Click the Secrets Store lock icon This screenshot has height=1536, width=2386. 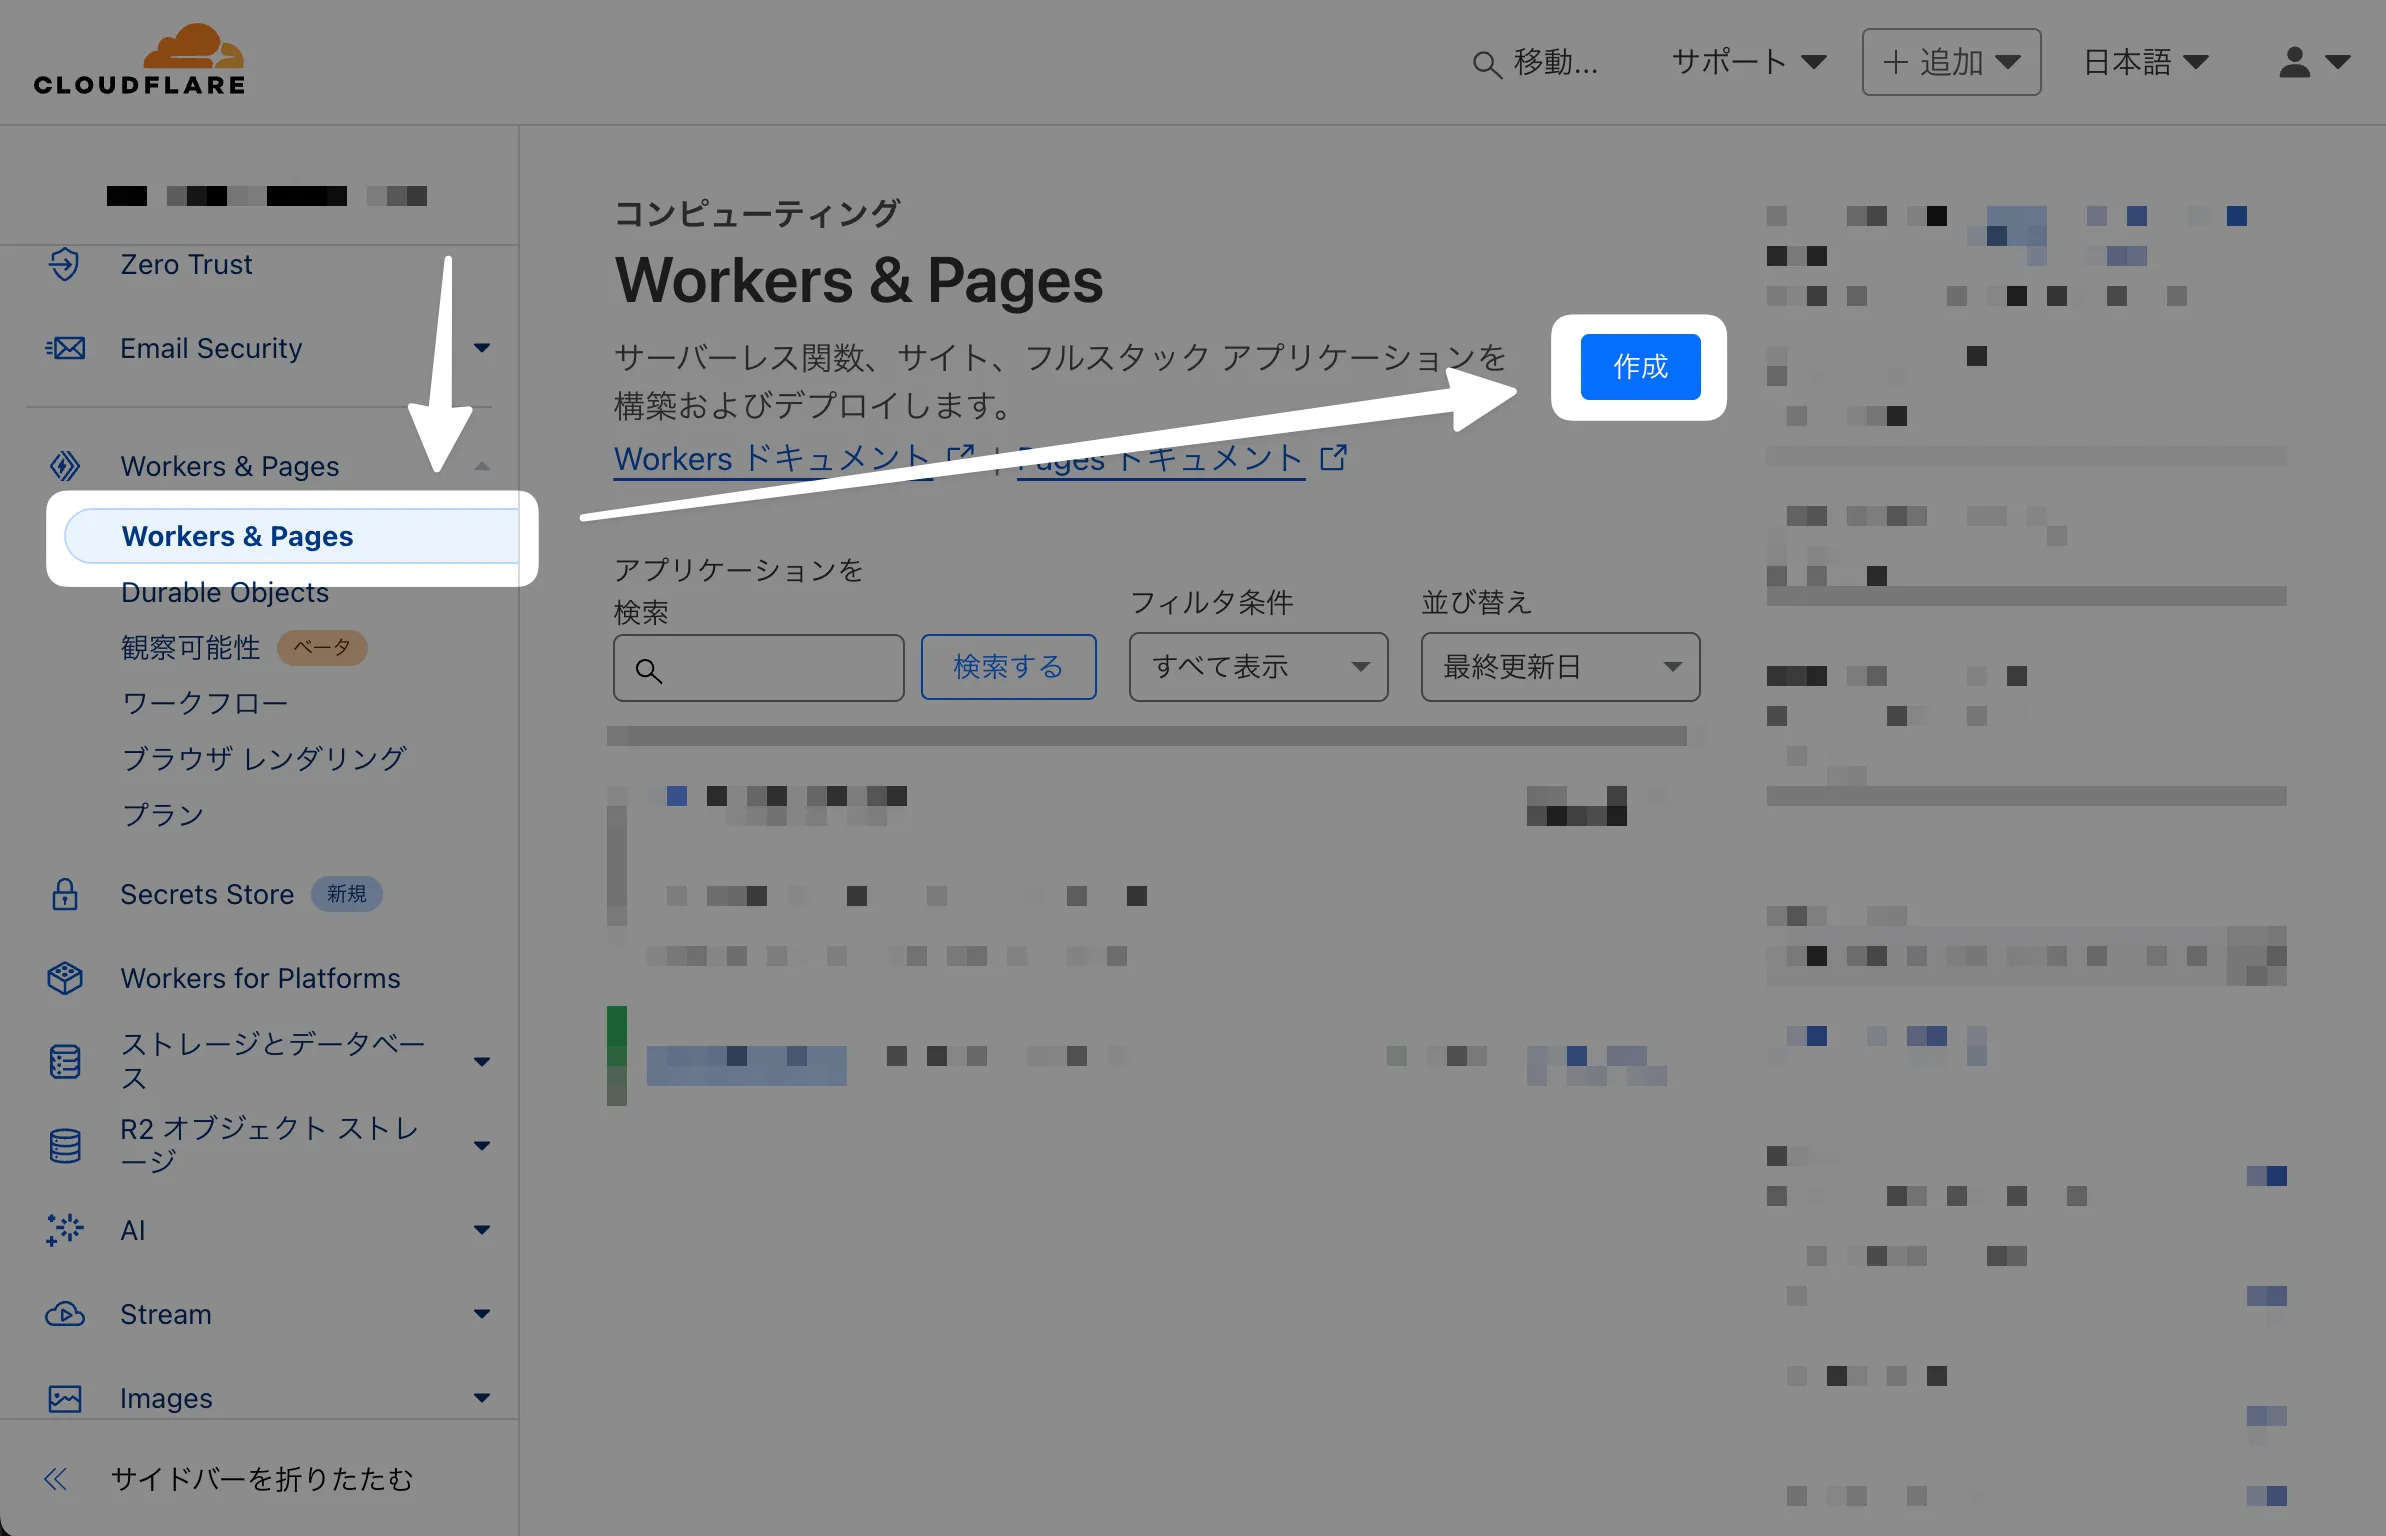coord(65,894)
